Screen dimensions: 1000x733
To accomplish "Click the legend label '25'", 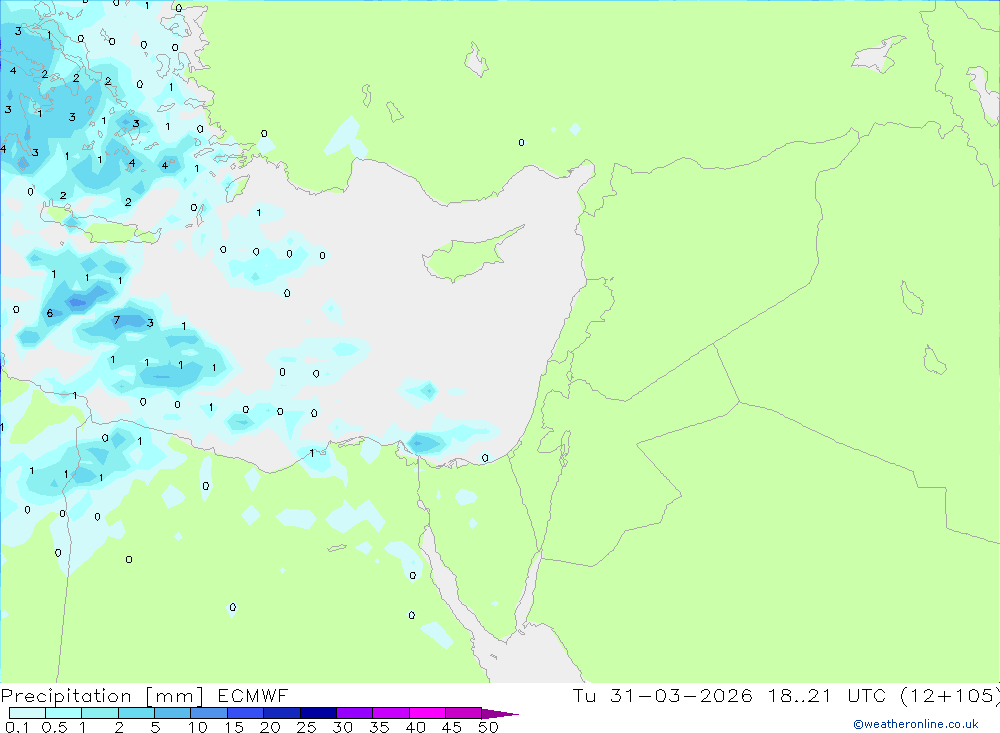I will click(307, 727).
